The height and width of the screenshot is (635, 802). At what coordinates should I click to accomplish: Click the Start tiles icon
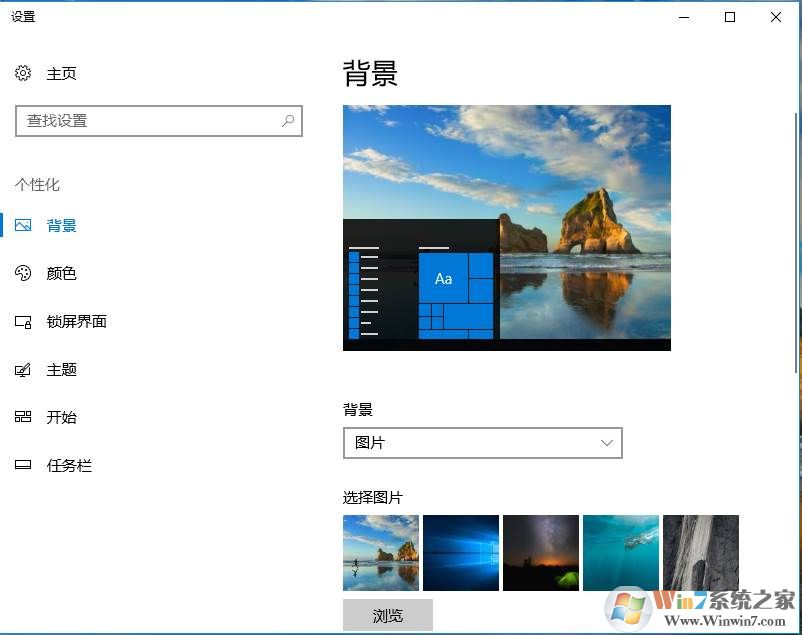click(x=23, y=417)
